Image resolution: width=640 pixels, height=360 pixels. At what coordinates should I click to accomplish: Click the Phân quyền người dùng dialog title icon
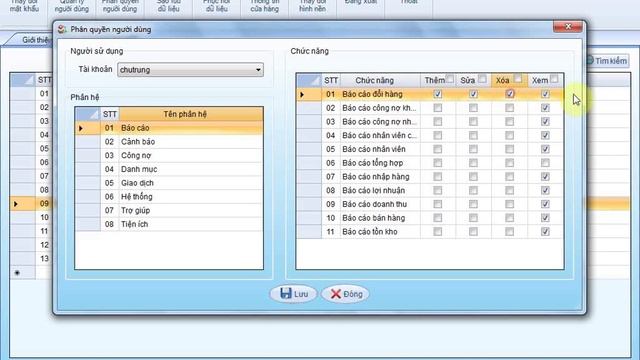[62, 29]
